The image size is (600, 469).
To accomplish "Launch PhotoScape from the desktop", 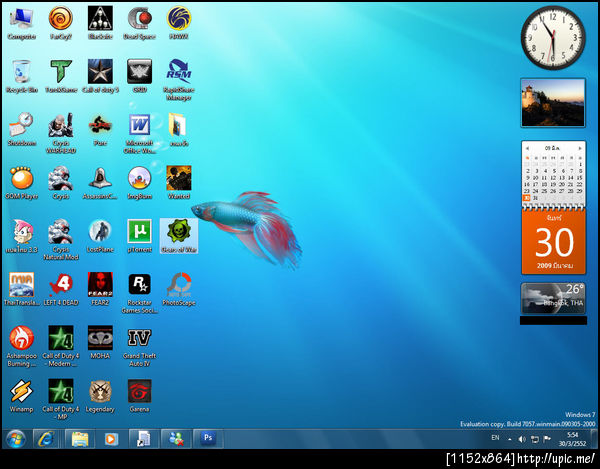I will point(179,289).
